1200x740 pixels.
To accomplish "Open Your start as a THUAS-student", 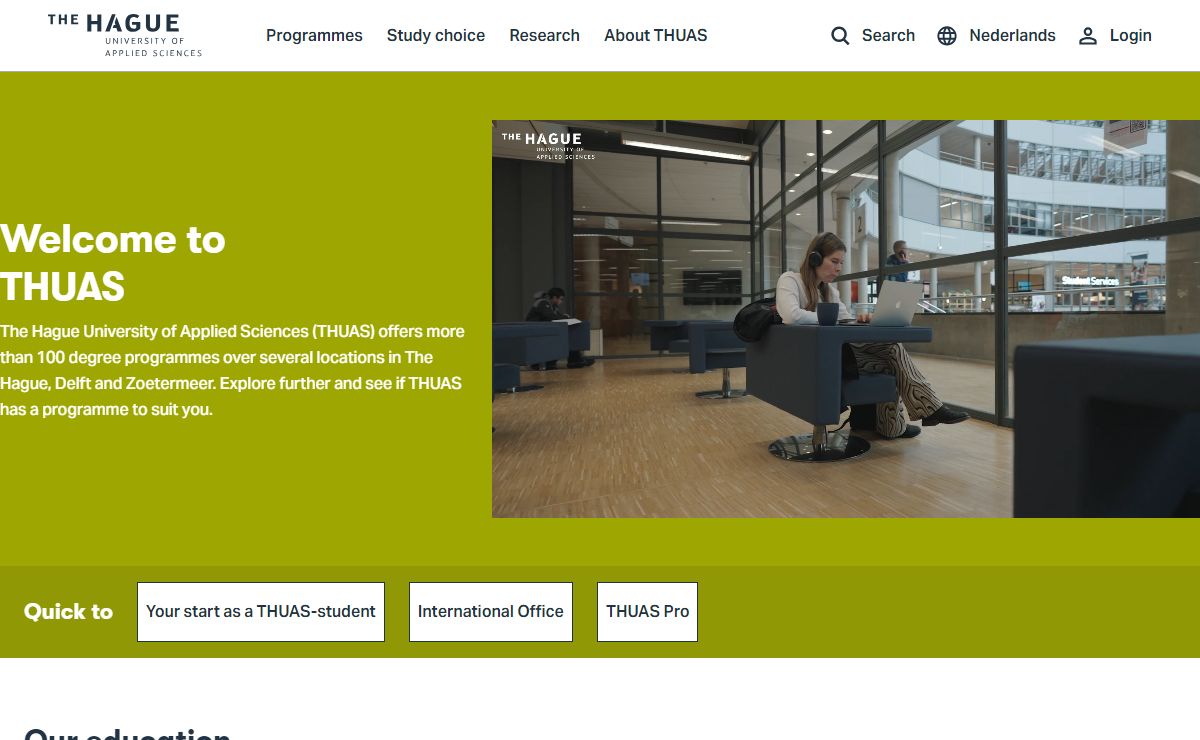I will 261,612.
